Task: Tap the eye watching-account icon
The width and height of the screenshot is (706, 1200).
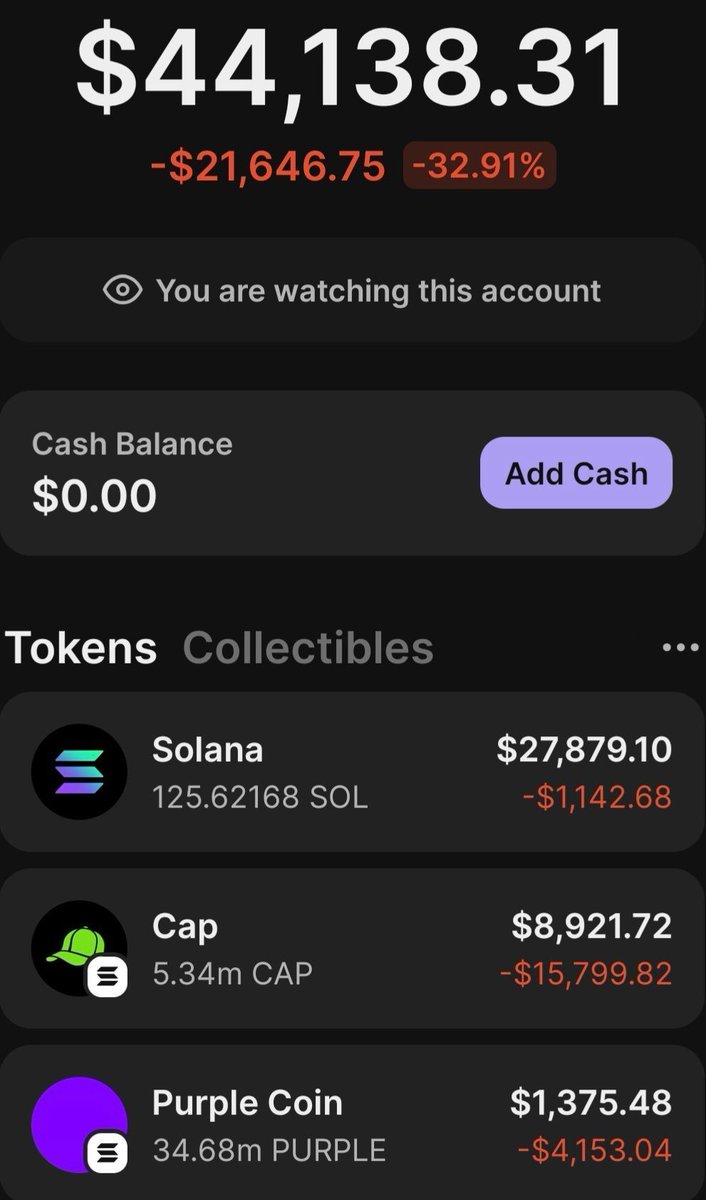Action: (x=123, y=291)
